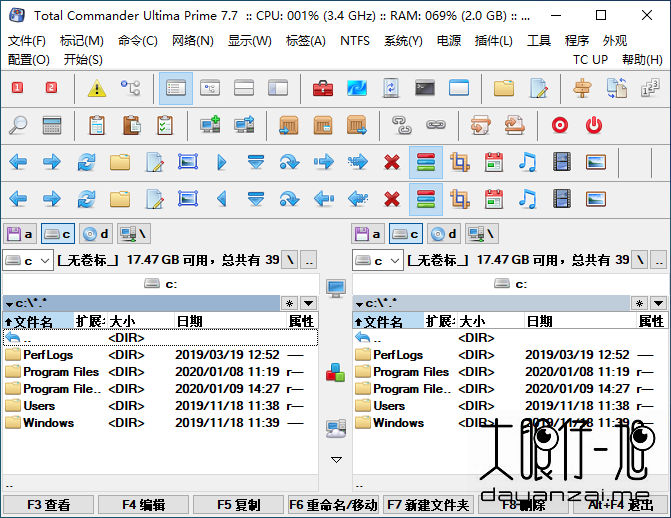Click the monitor icon between the panels
The width and height of the screenshot is (671, 518).
point(336,288)
